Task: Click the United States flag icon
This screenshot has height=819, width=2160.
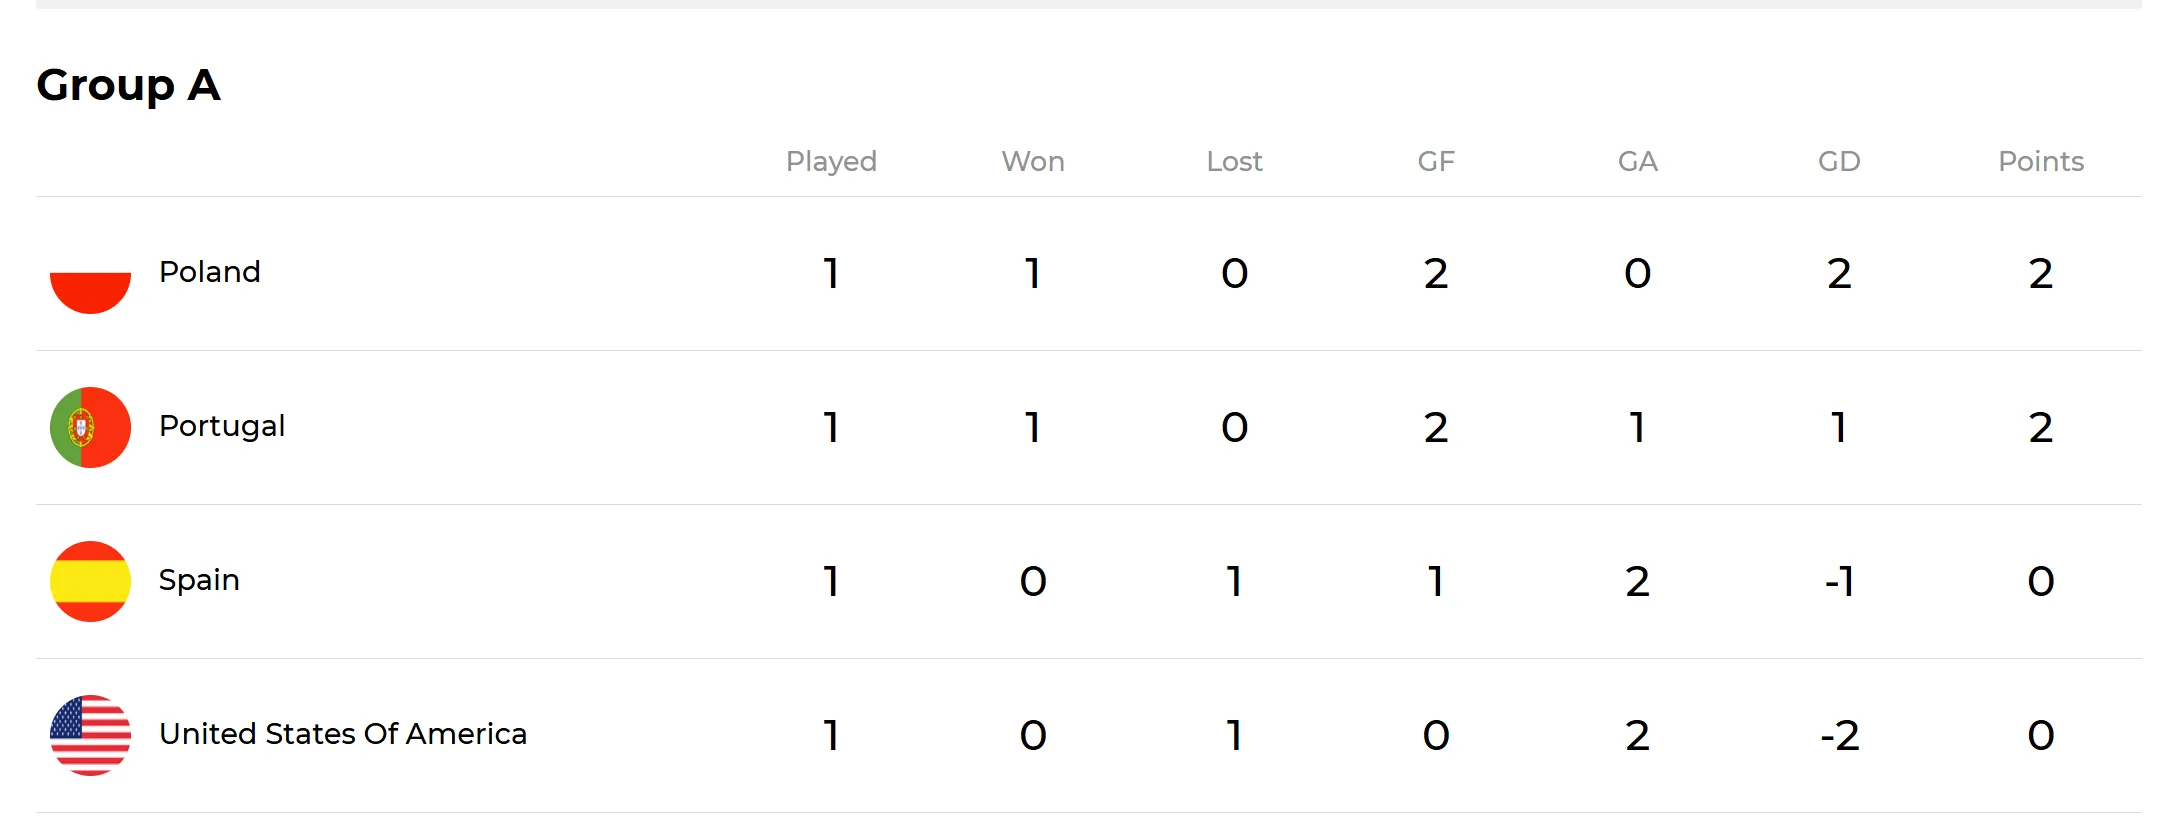Action: tap(90, 735)
